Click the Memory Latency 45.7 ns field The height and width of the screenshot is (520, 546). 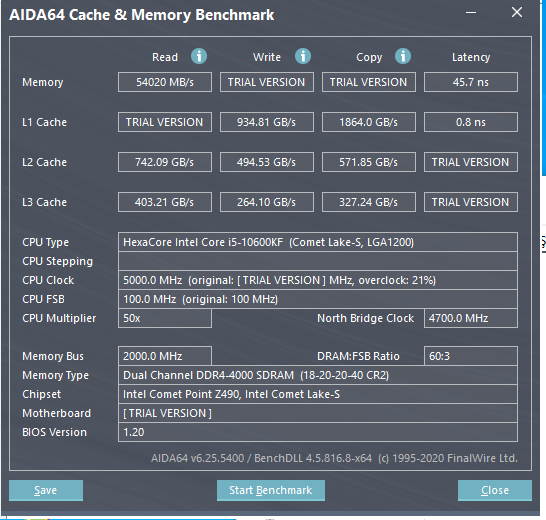tap(471, 82)
